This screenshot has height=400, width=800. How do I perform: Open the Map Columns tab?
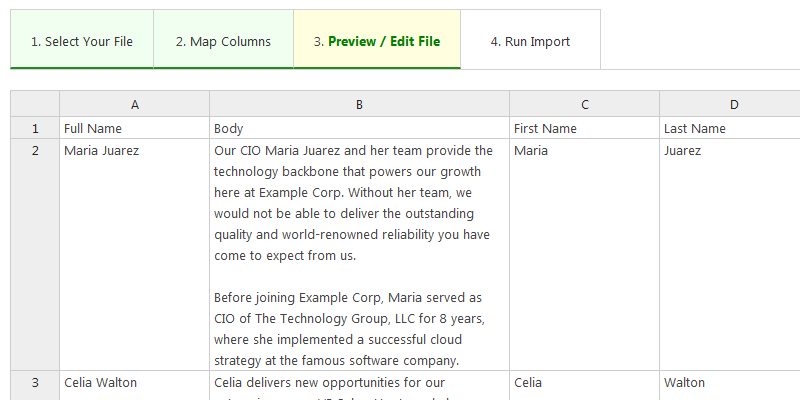pos(223,41)
